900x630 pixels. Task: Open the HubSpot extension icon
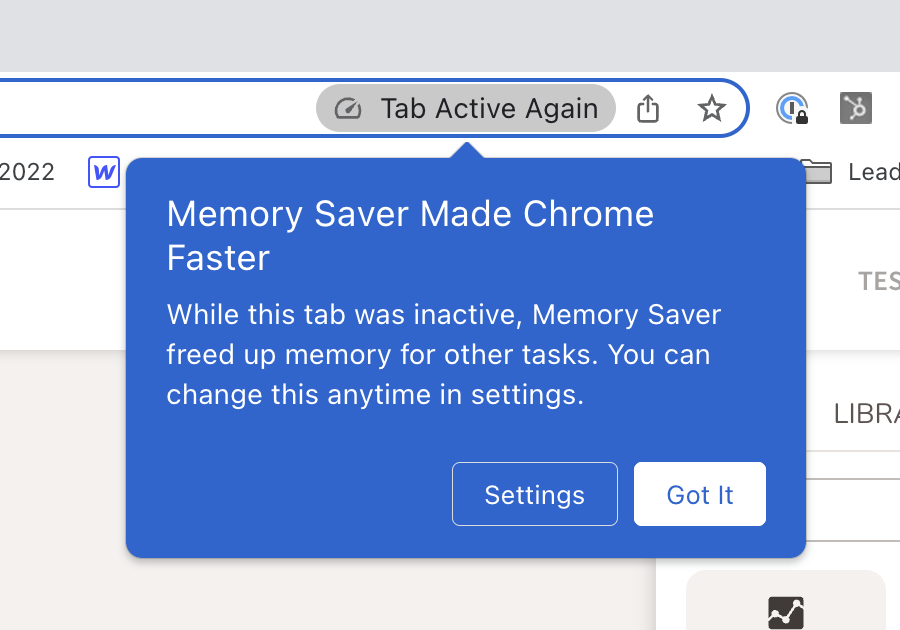855,108
